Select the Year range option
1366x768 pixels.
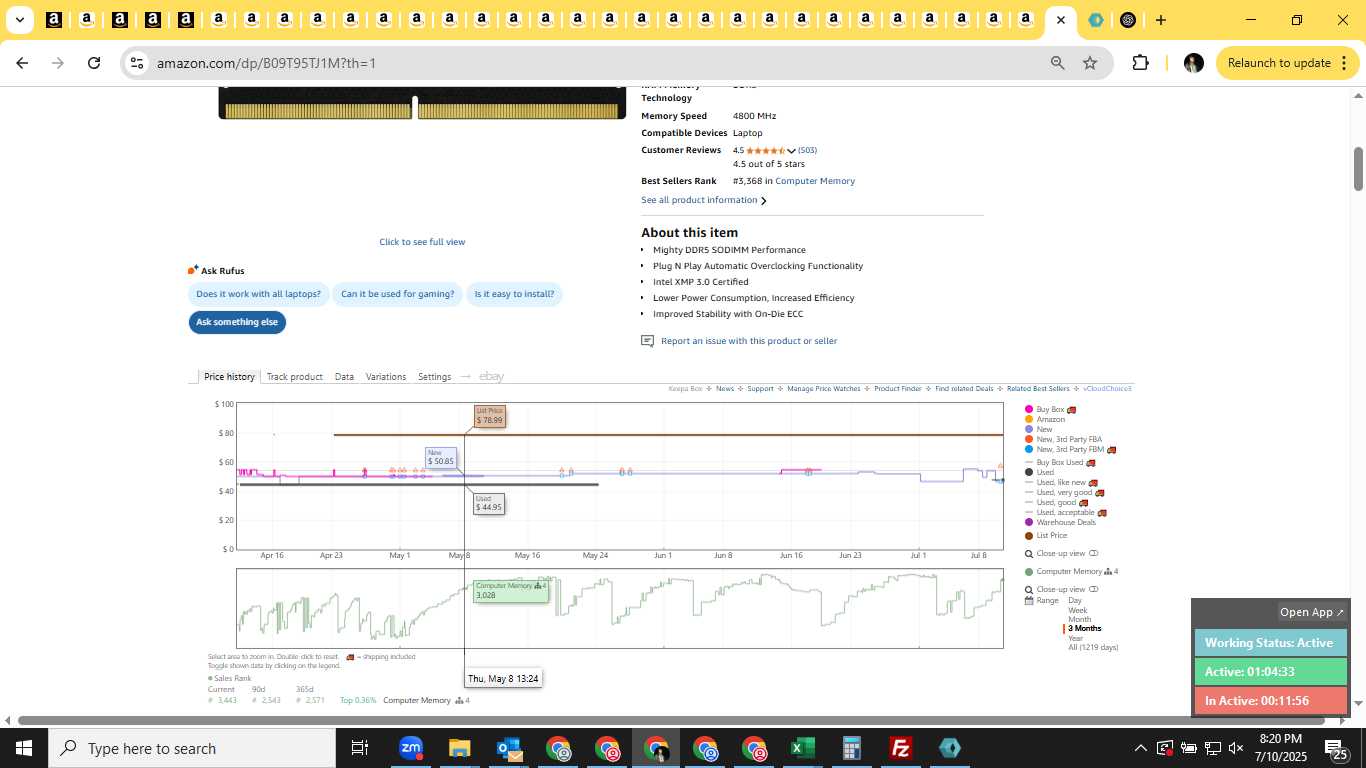click(1075, 638)
